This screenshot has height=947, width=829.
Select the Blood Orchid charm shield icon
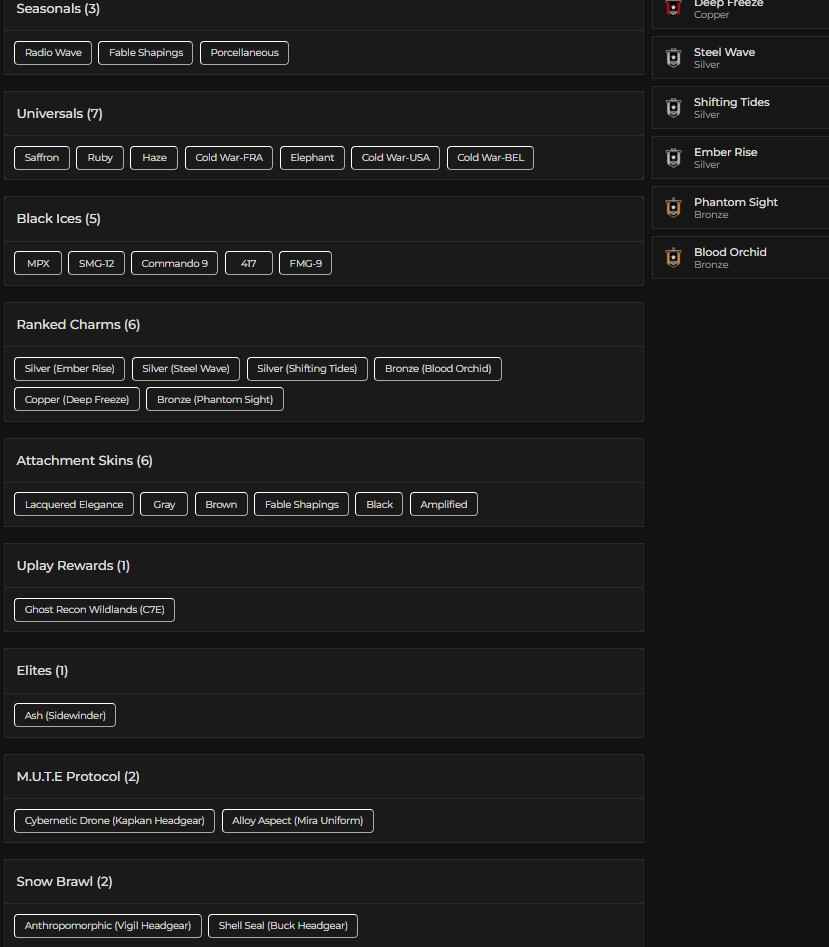coord(673,257)
